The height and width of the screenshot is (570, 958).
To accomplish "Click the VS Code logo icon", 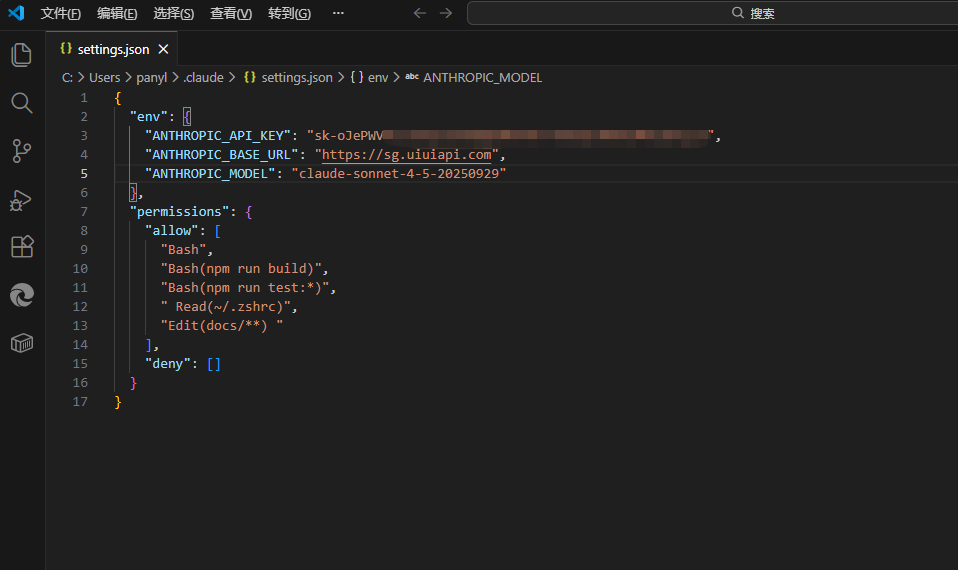I will 16,13.
